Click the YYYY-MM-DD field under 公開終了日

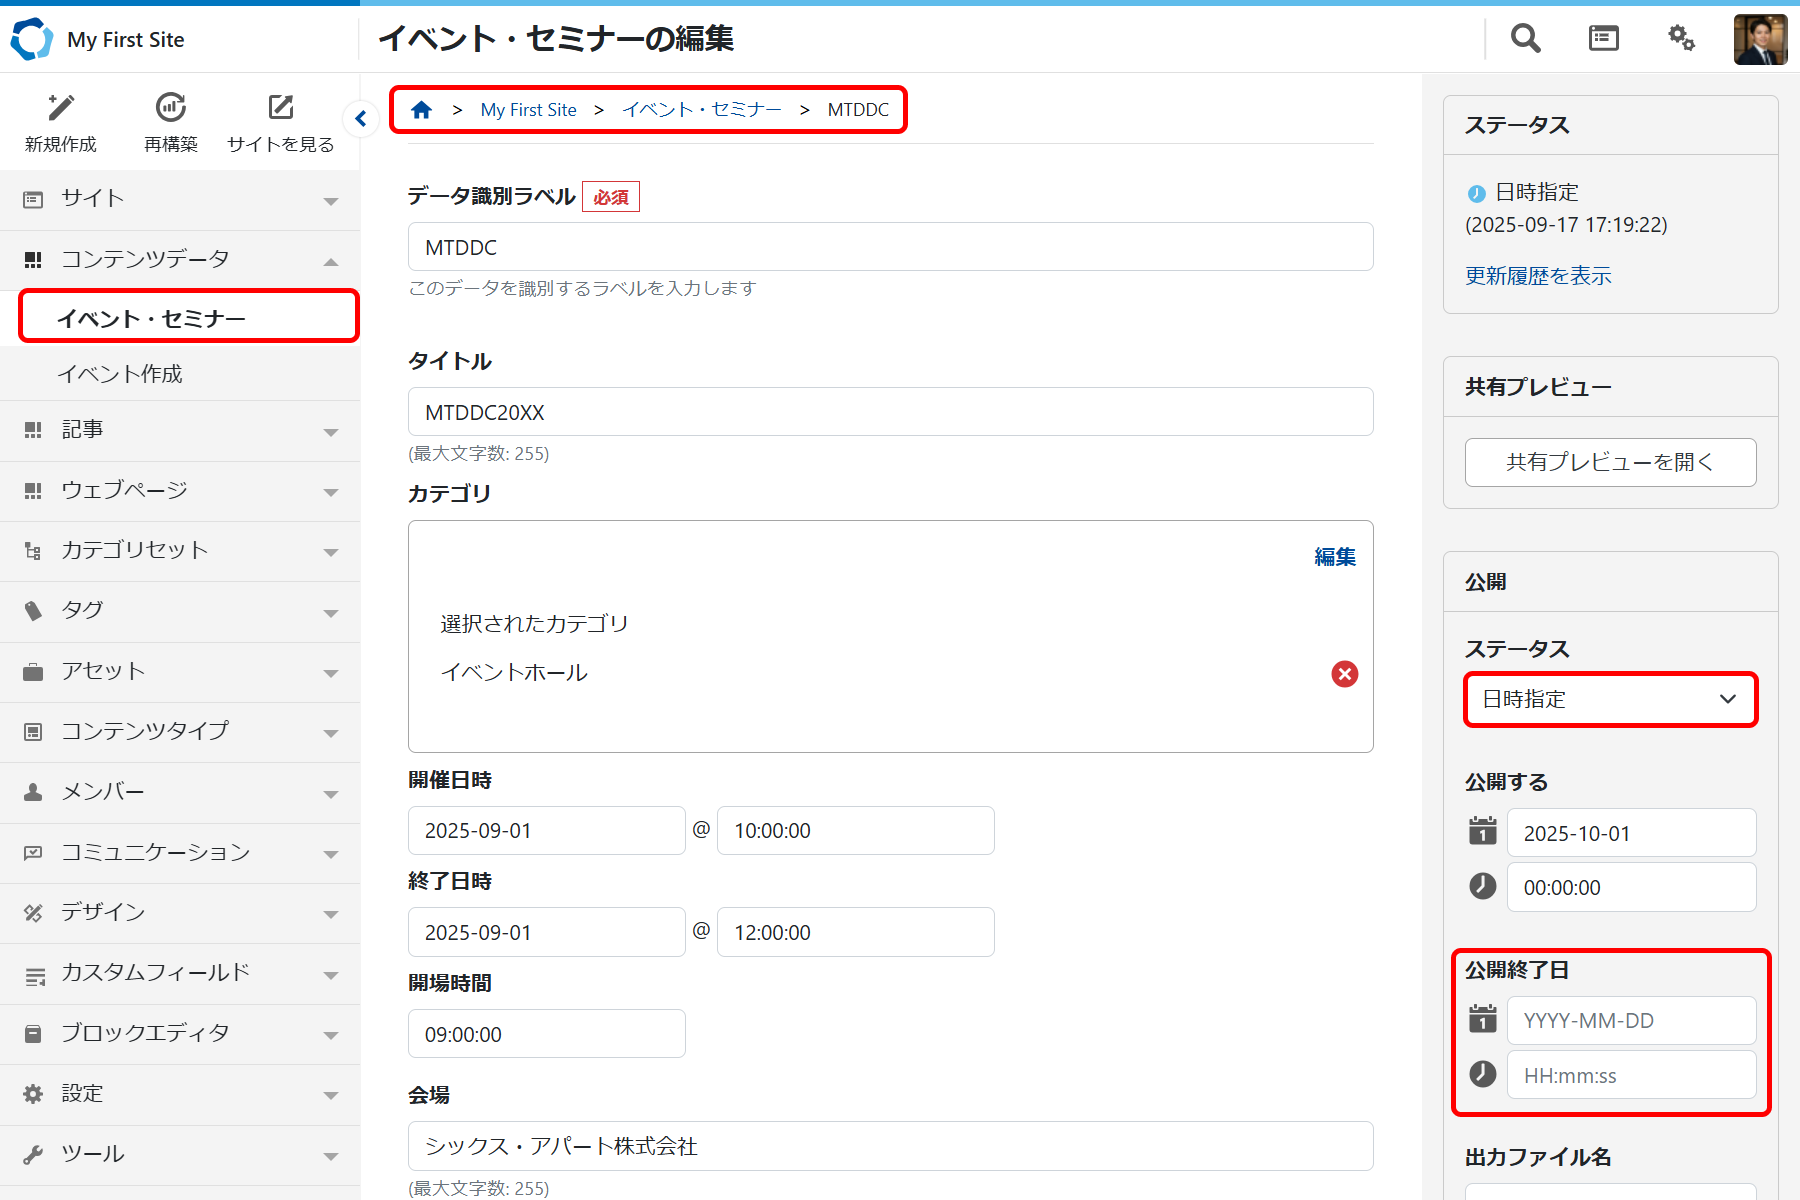pyautogui.click(x=1632, y=1020)
